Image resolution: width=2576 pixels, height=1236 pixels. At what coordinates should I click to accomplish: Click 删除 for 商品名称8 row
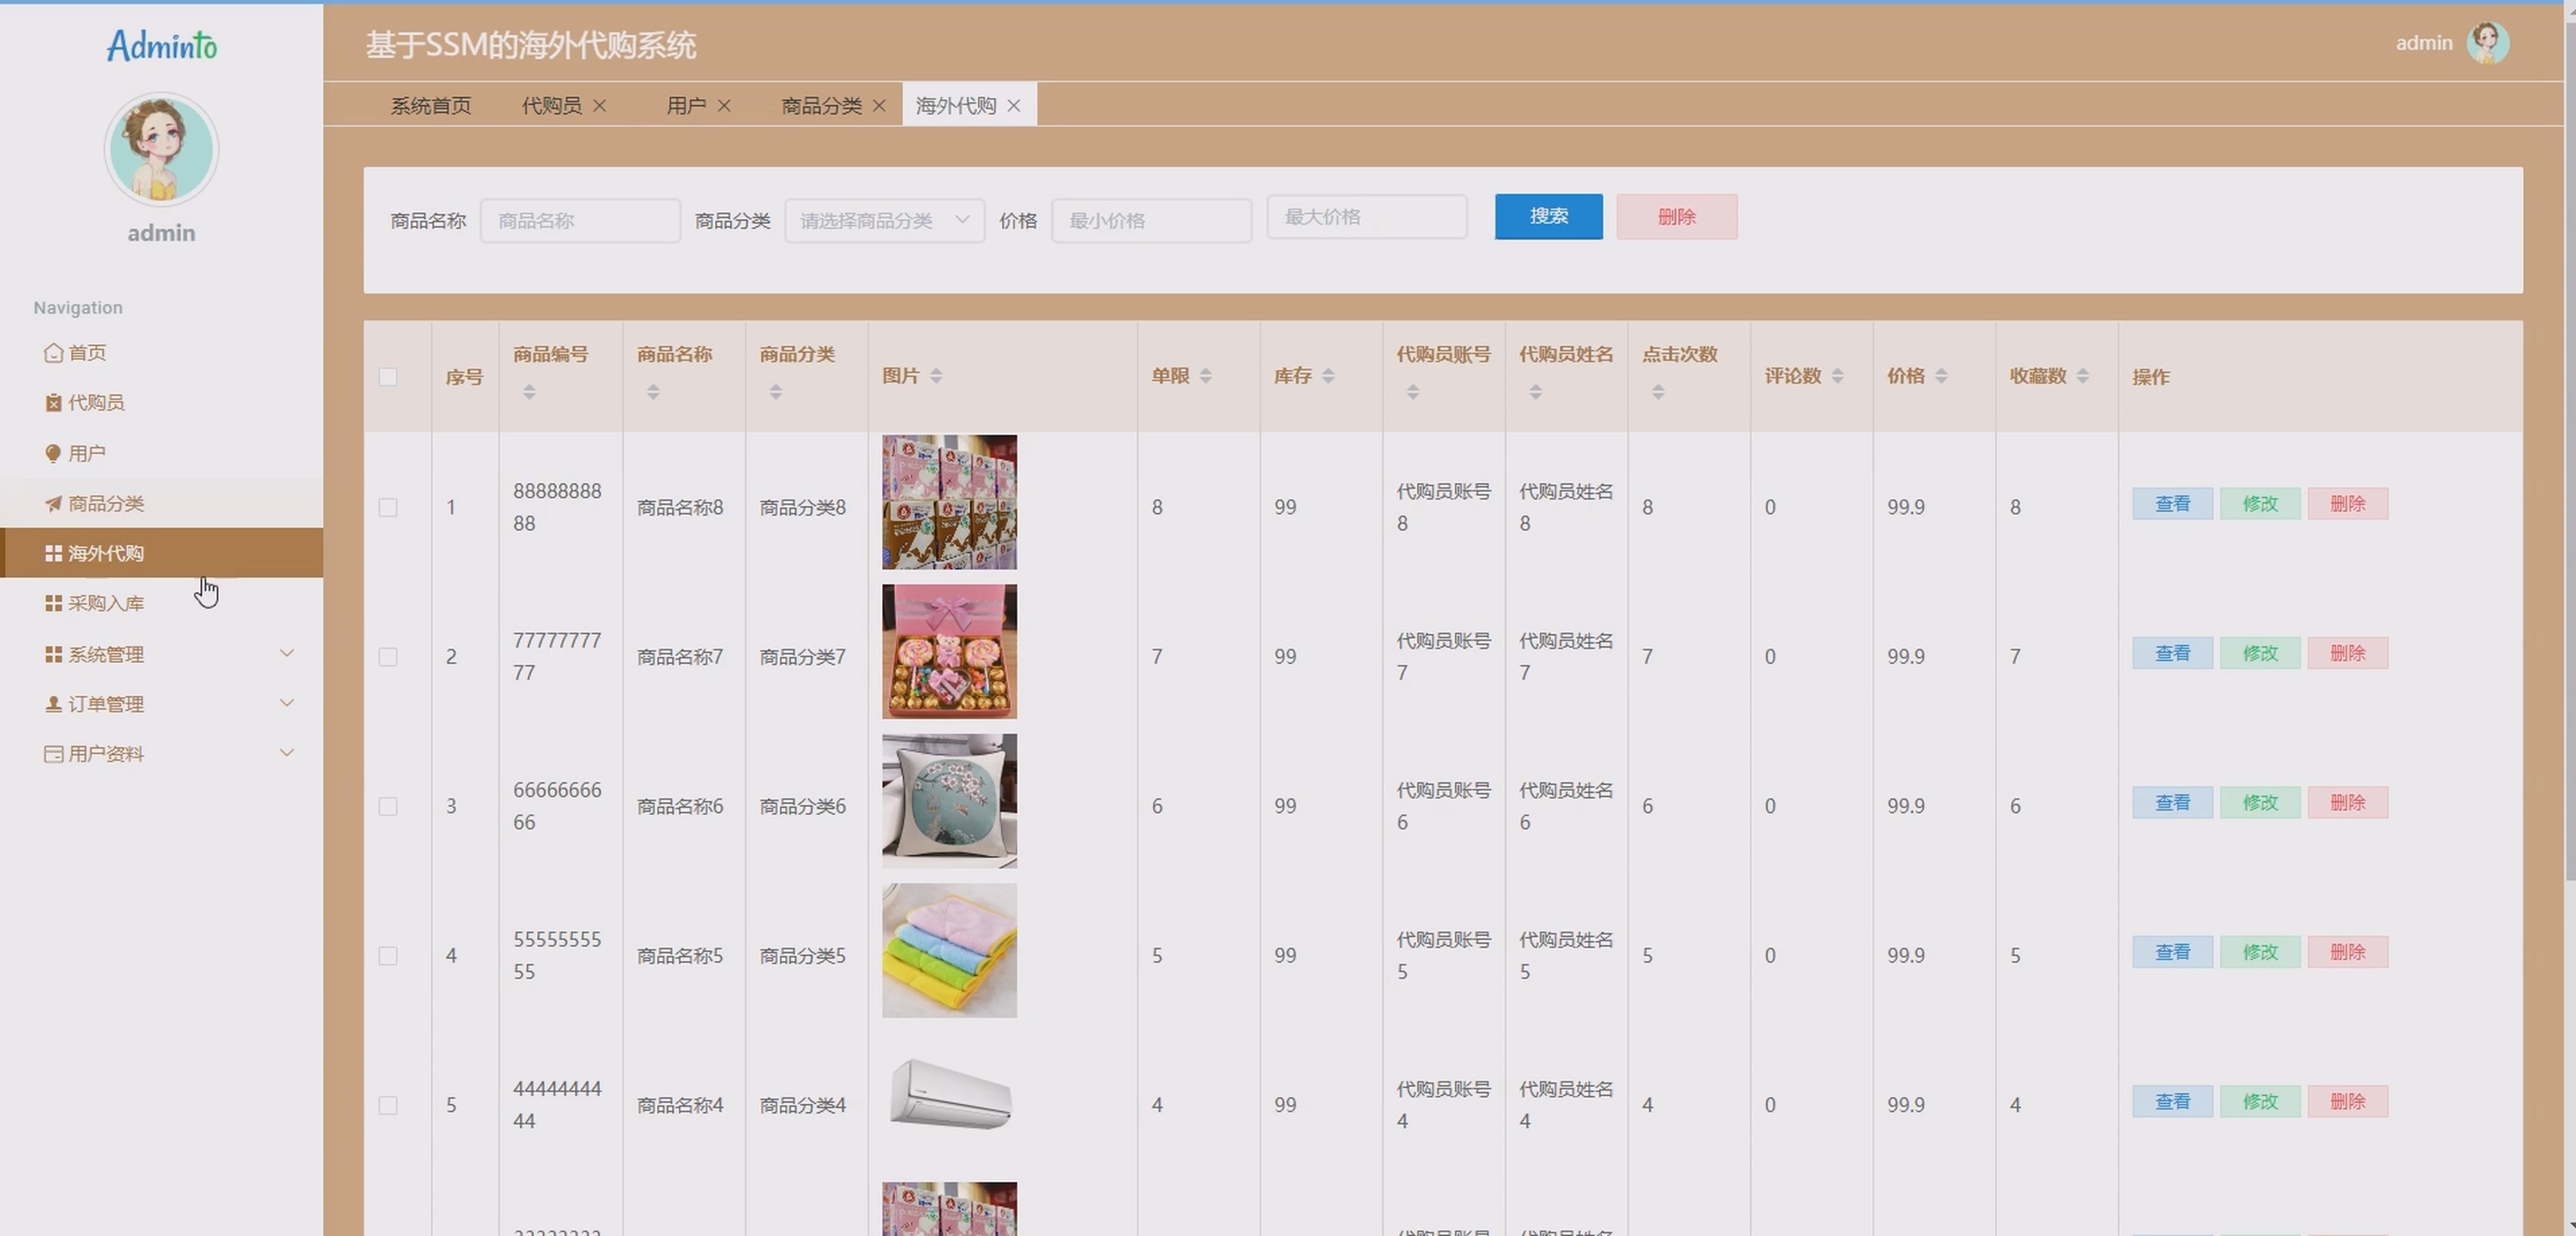(2347, 503)
